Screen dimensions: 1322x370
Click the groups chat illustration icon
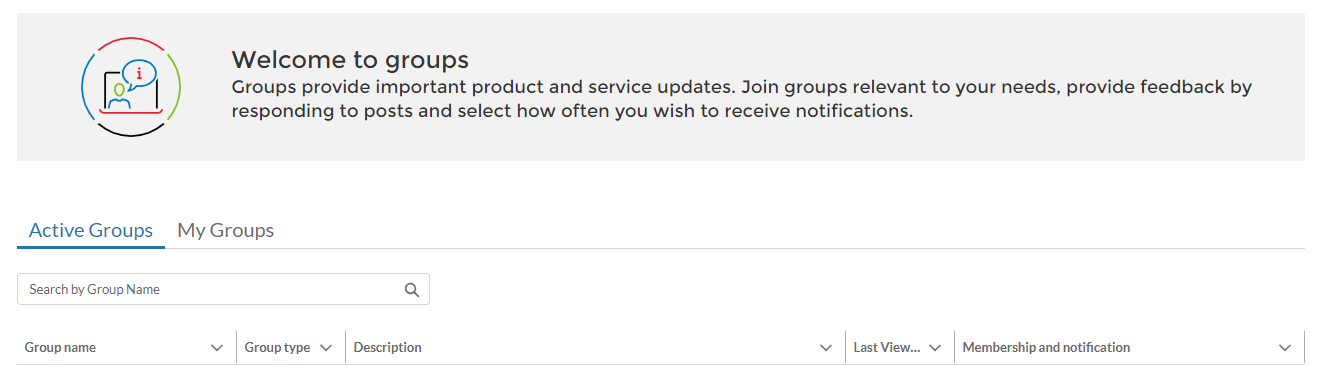131,87
